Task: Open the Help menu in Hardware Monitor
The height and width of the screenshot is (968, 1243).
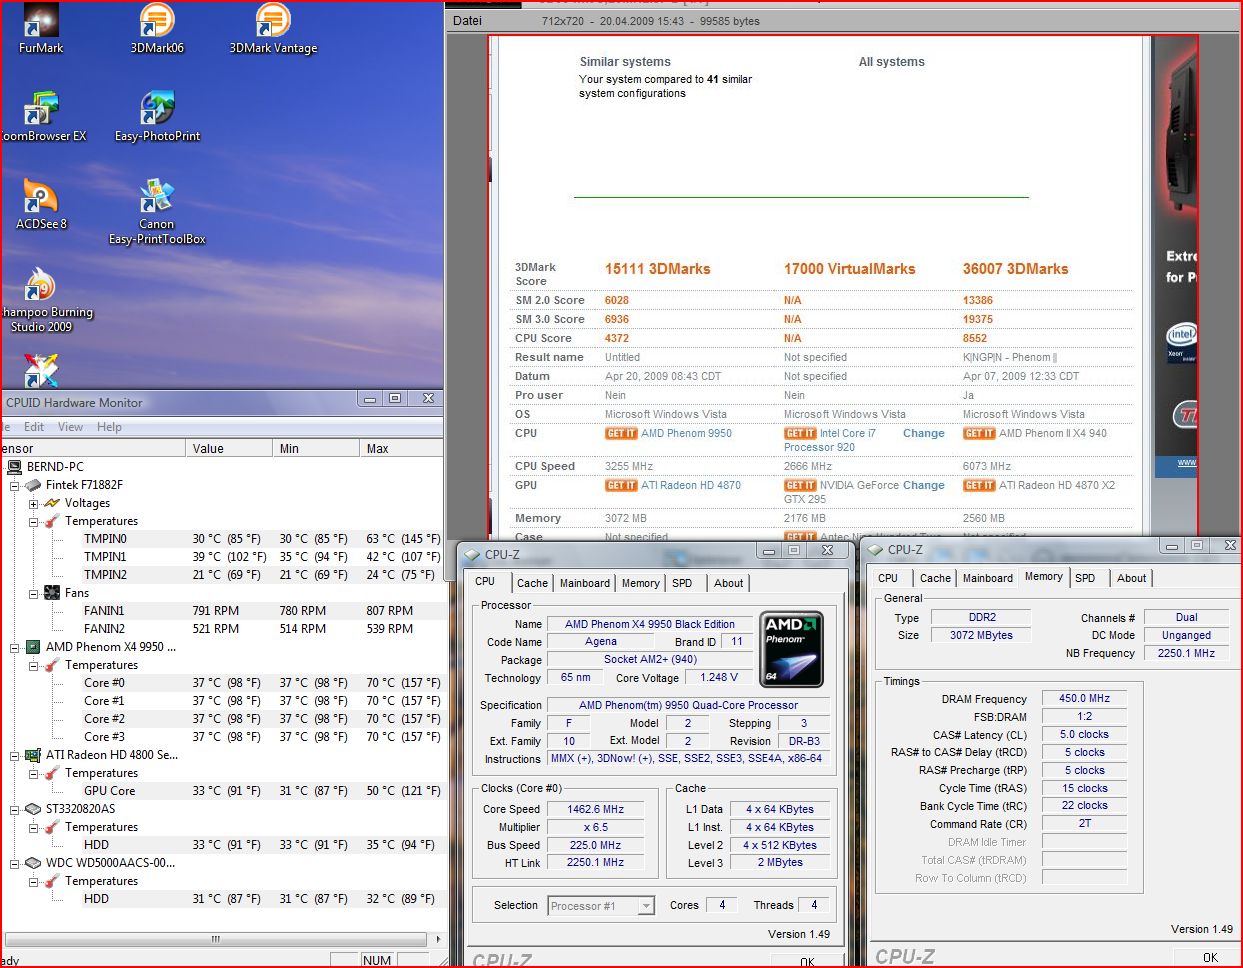Action: click(x=109, y=427)
